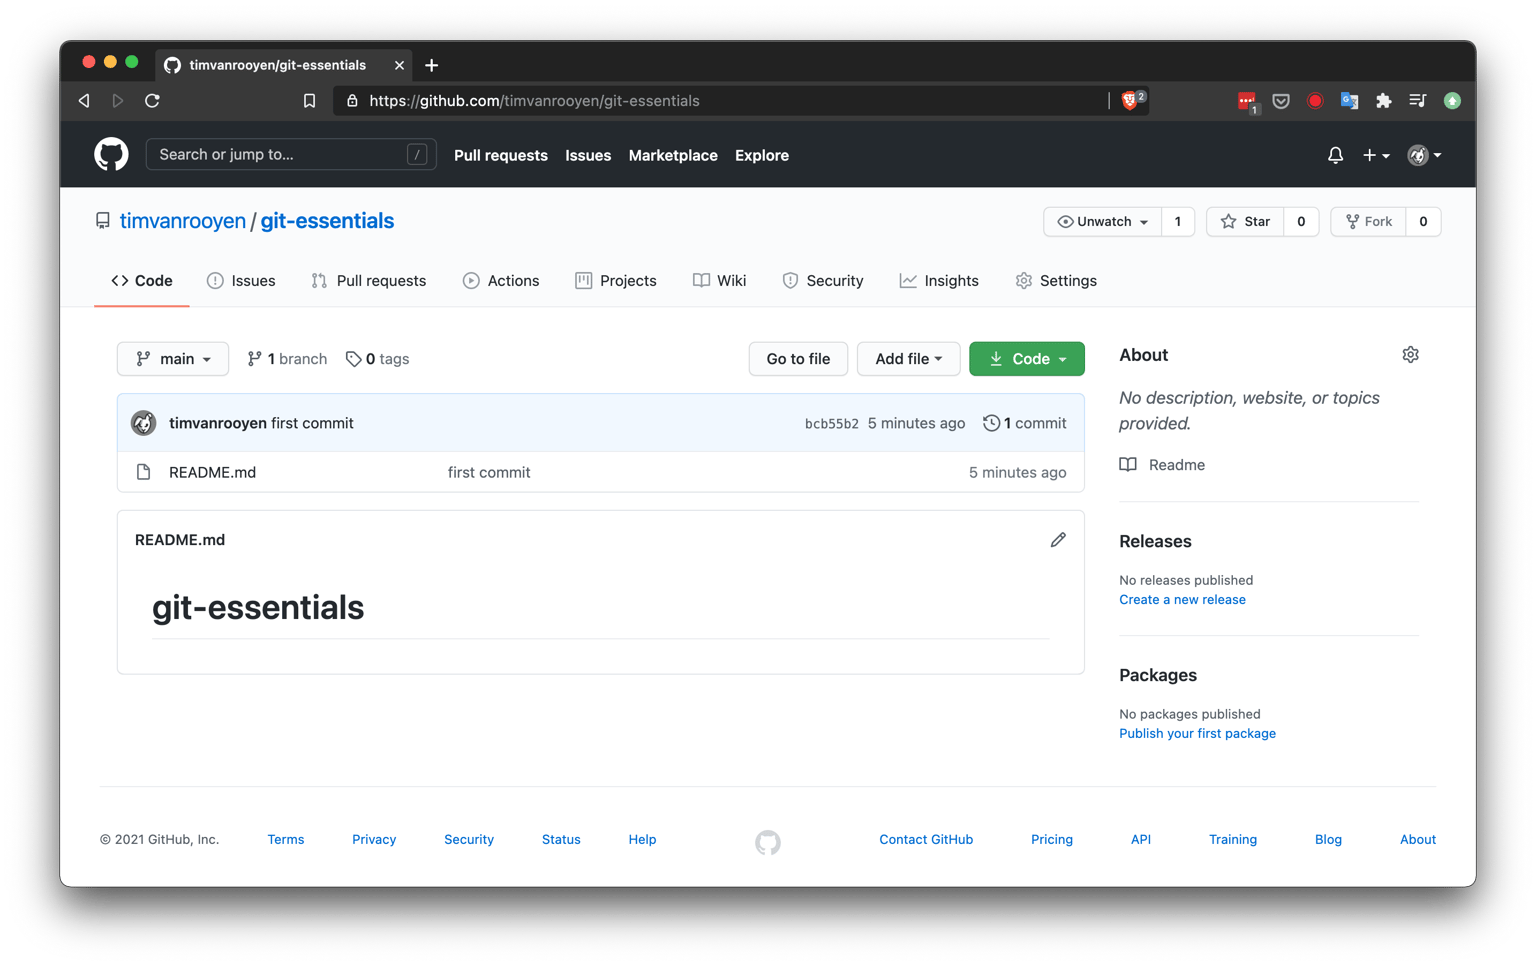The width and height of the screenshot is (1536, 966).
Task: Switch to the Issues repository tab
Action: [x=241, y=281]
